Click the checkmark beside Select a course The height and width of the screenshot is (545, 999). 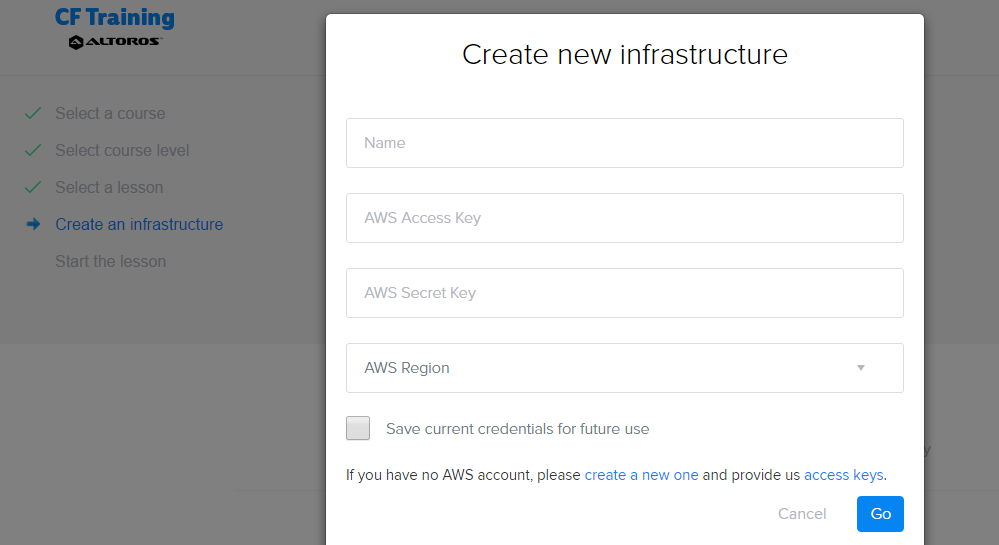(32, 113)
